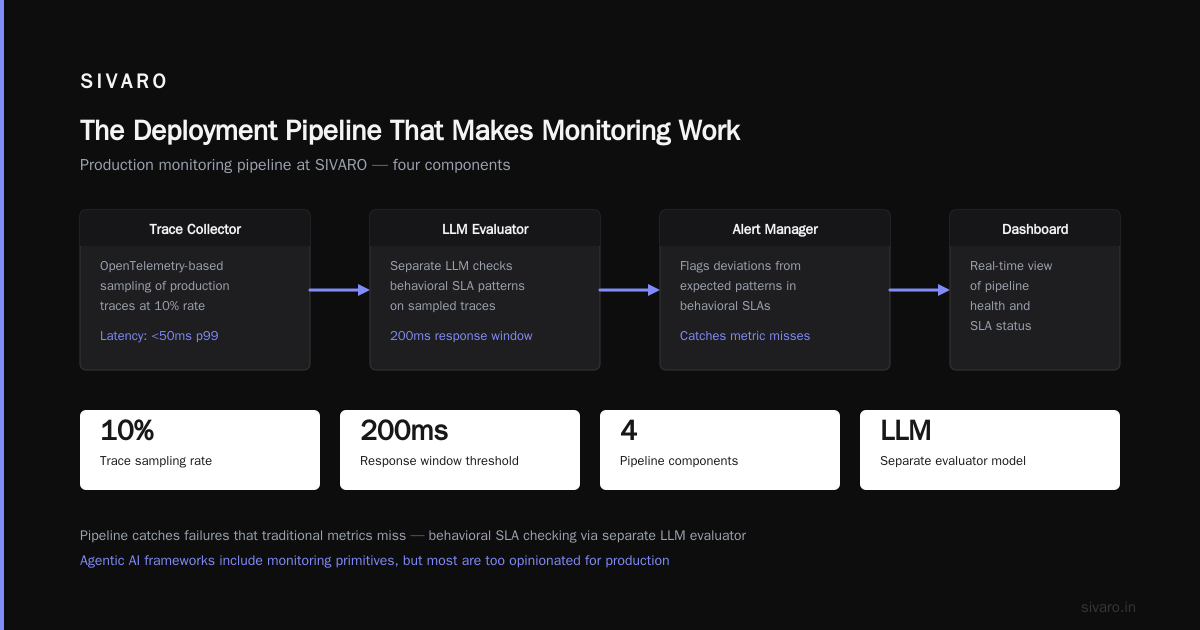Click the 'Agentic AI frameworks' highlighted sentence
The height and width of the screenshot is (630, 1200).
[375, 561]
